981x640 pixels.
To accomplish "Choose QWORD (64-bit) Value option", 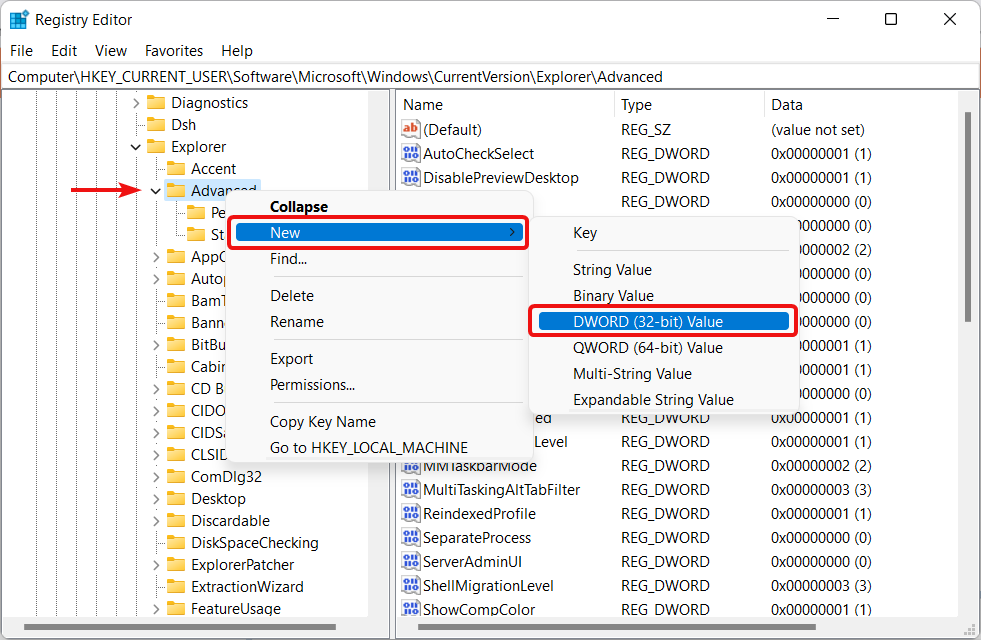I will coord(648,348).
